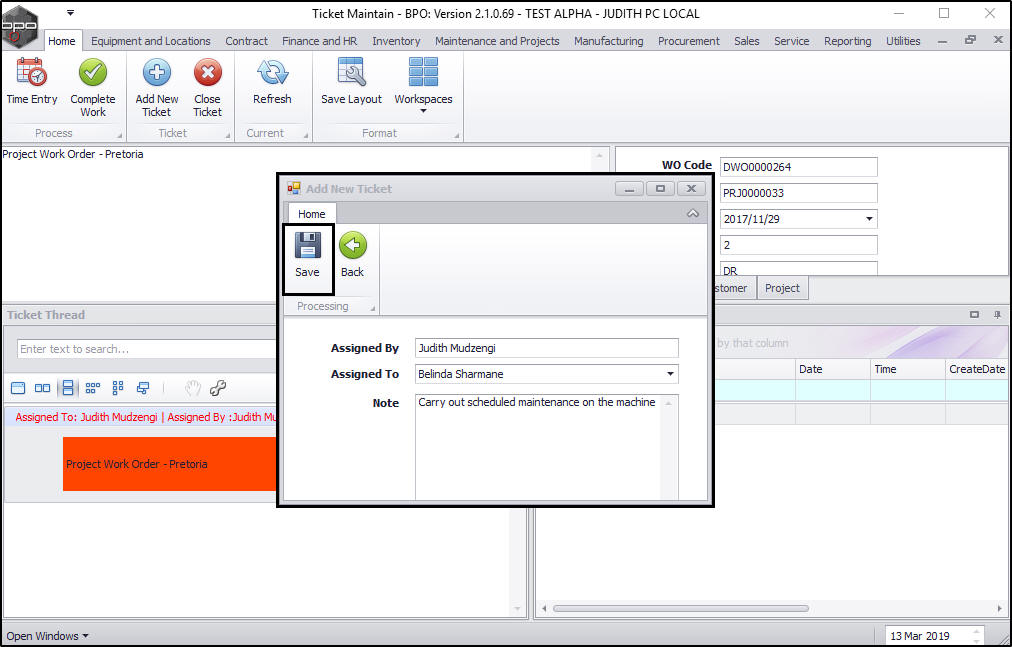Select the small tiles grid view icon
1012x647 pixels.
[x=92, y=388]
